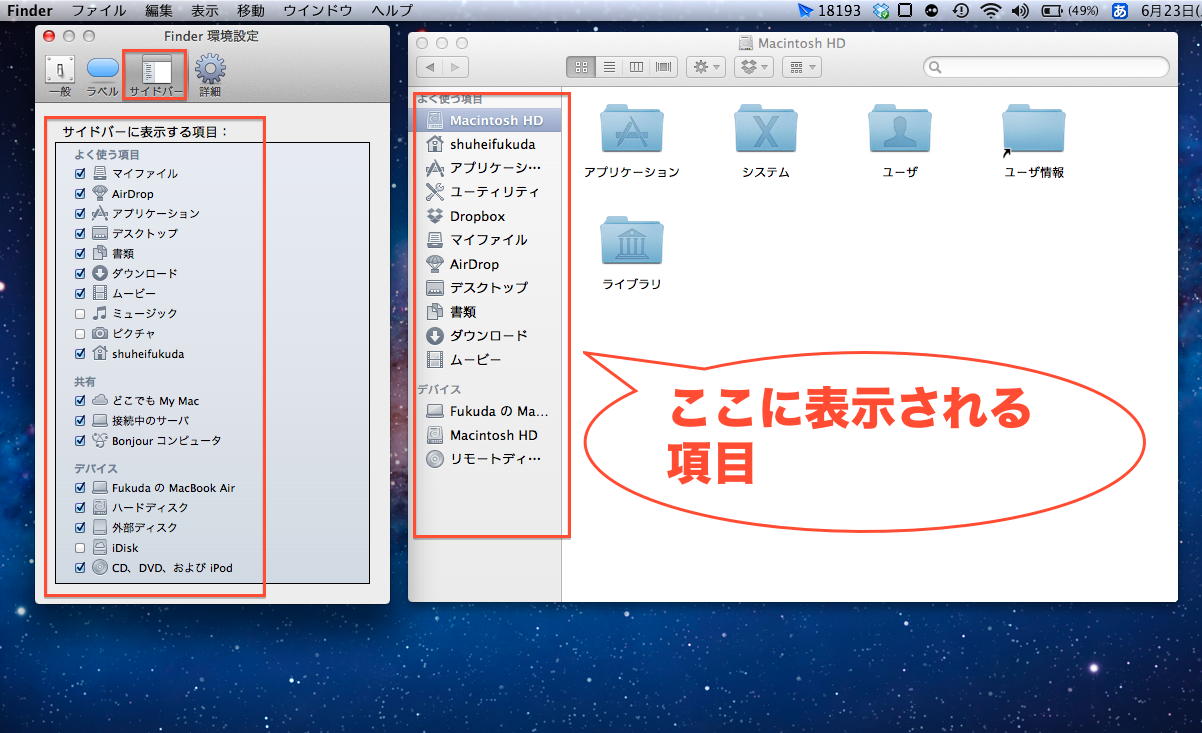Uncheck the どこでも My Mac checkbox
The width and height of the screenshot is (1202, 733).
click(80, 400)
